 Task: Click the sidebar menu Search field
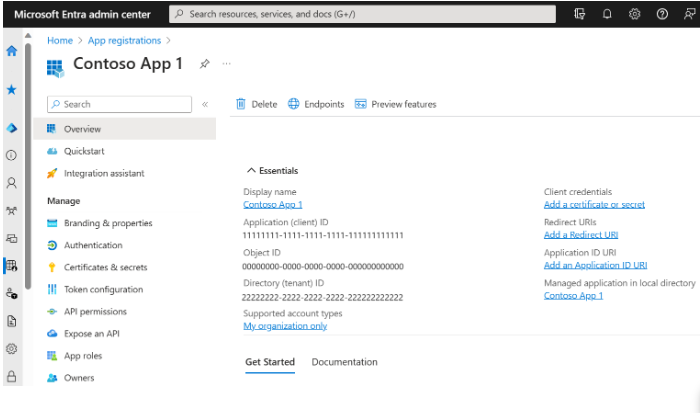coord(119,104)
